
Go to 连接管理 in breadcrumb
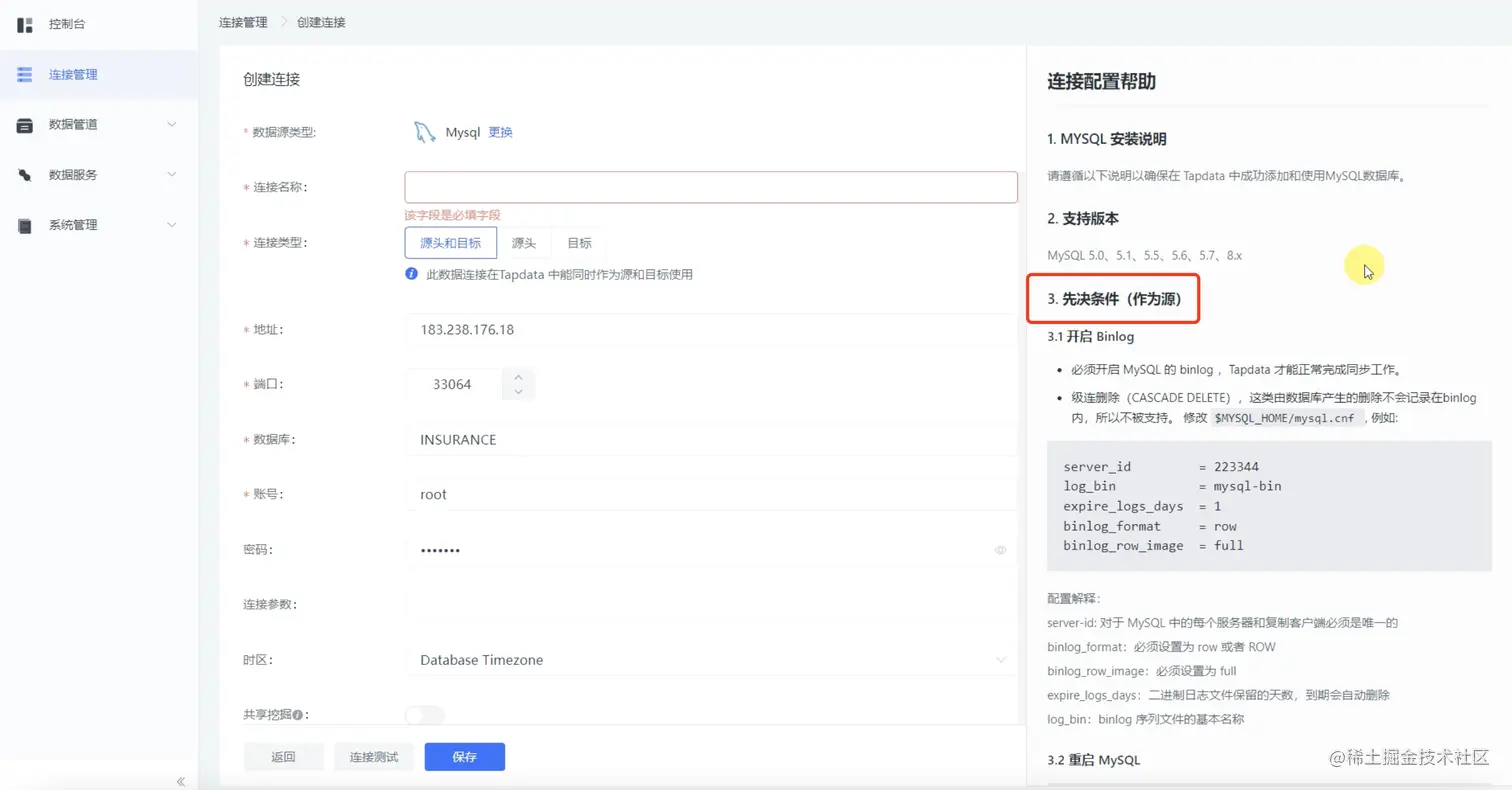243,21
